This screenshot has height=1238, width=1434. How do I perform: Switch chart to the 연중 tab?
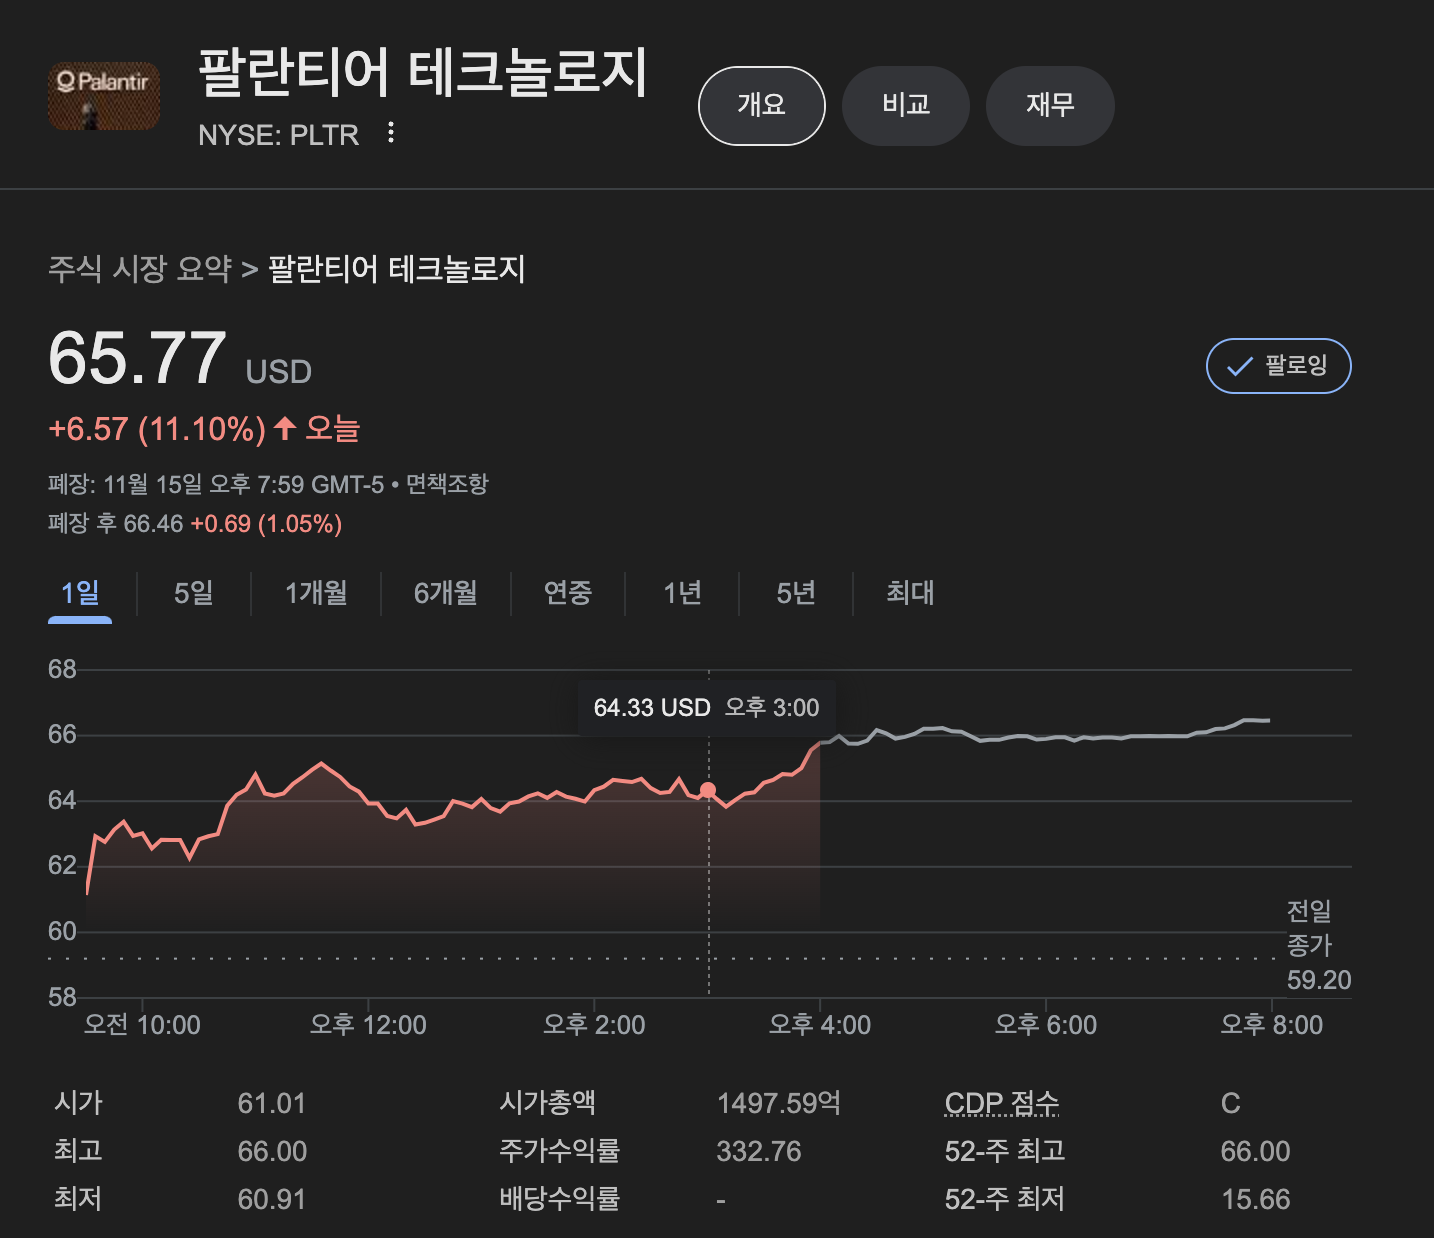point(568,593)
